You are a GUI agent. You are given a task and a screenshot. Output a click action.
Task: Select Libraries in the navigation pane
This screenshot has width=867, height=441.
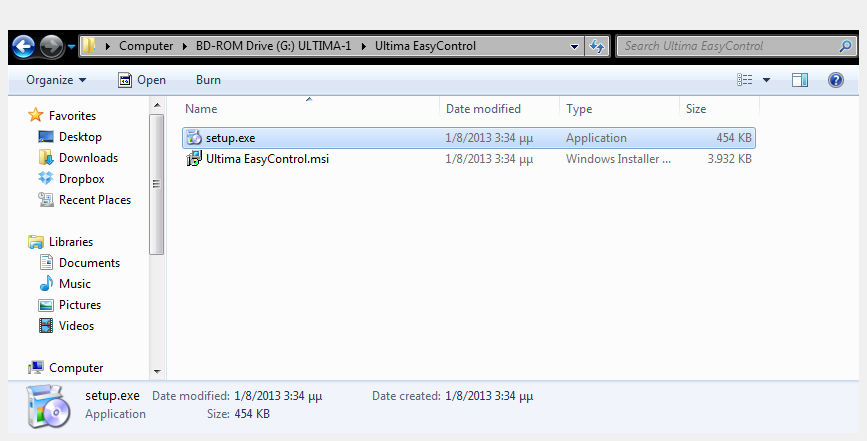tap(71, 242)
